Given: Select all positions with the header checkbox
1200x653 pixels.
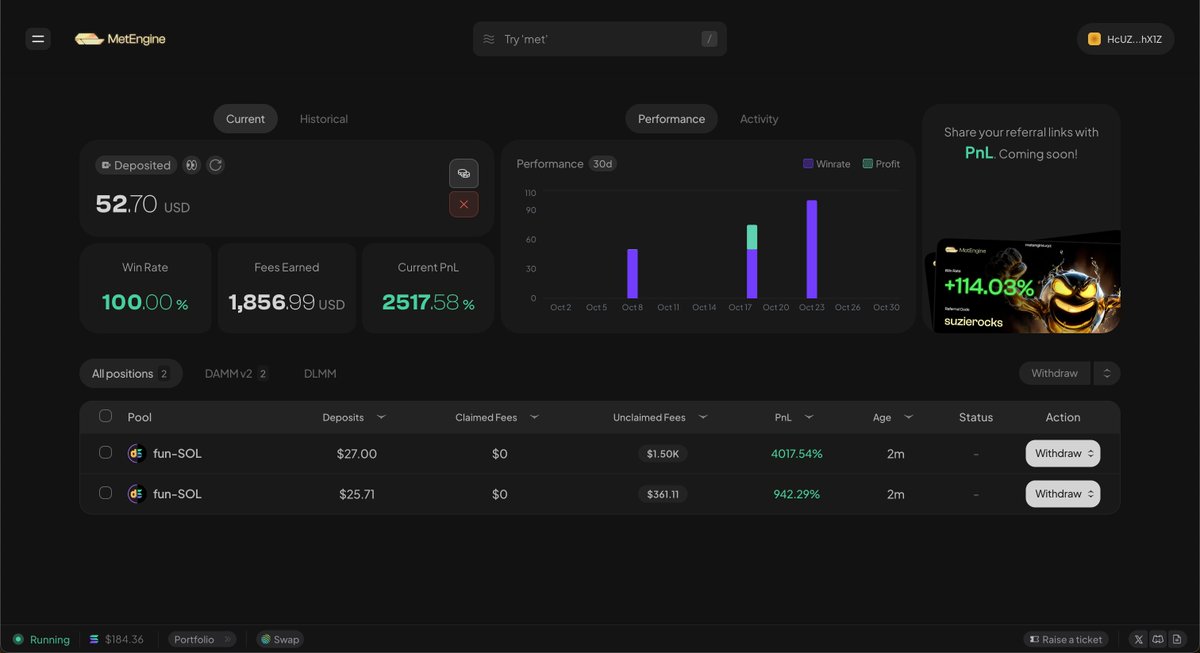Looking at the screenshot, I should (x=105, y=417).
